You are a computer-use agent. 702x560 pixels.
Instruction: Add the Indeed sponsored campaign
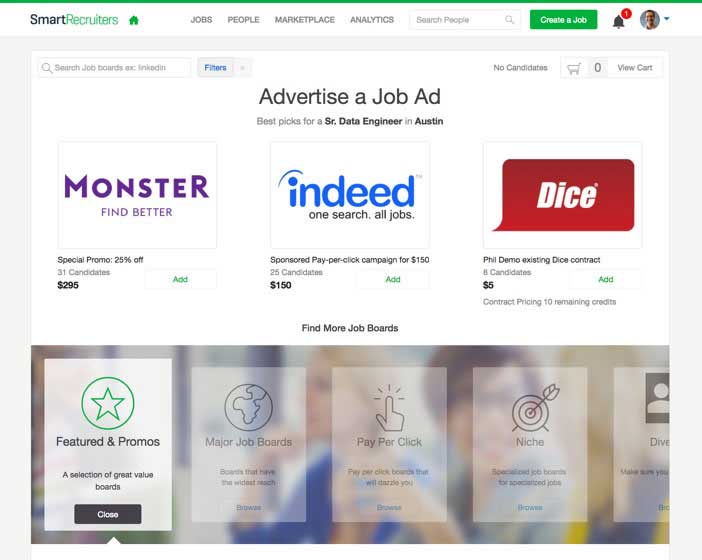(x=393, y=279)
